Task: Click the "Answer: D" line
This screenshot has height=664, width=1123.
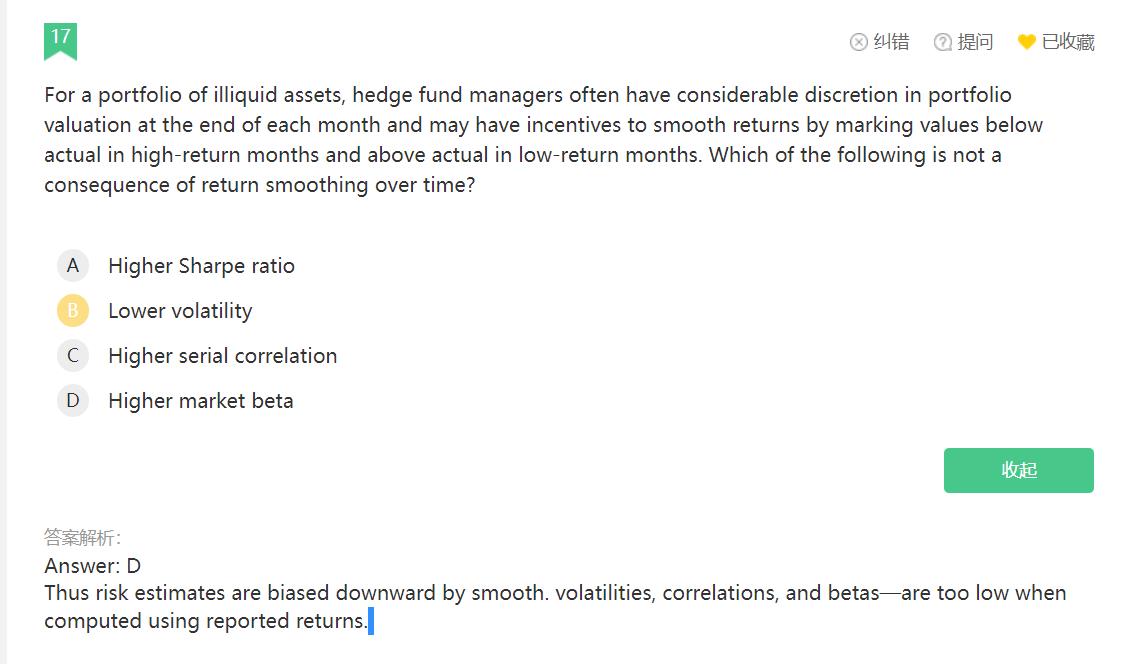Action: 93,565
